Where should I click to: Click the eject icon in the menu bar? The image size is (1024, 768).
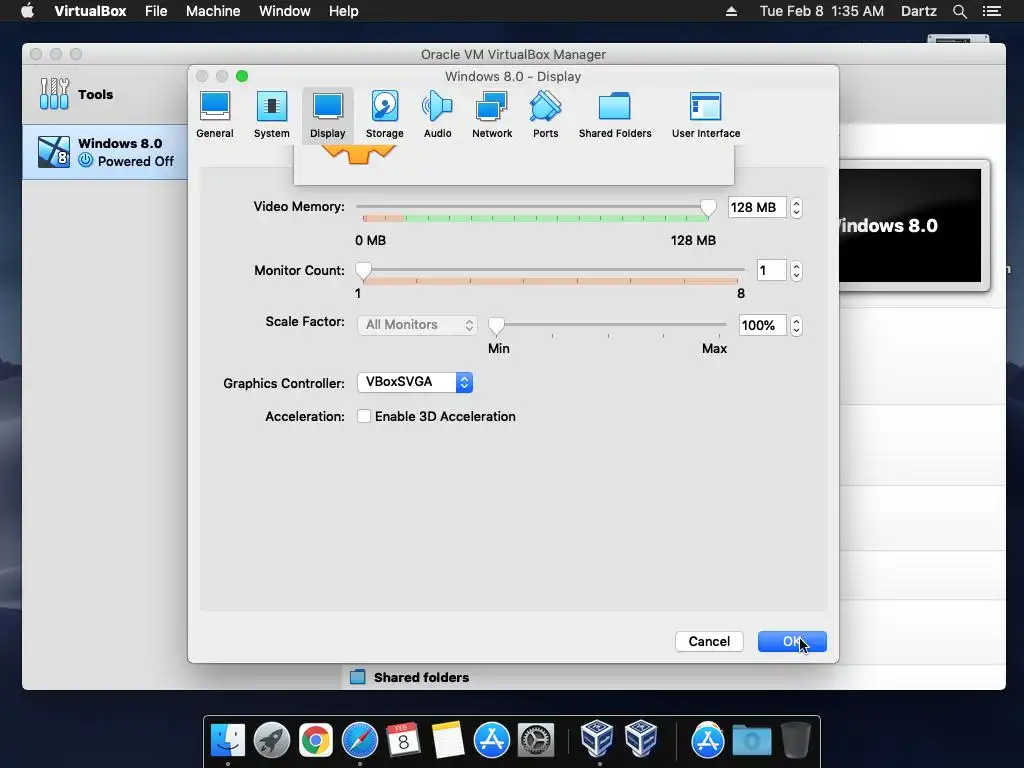point(731,11)
